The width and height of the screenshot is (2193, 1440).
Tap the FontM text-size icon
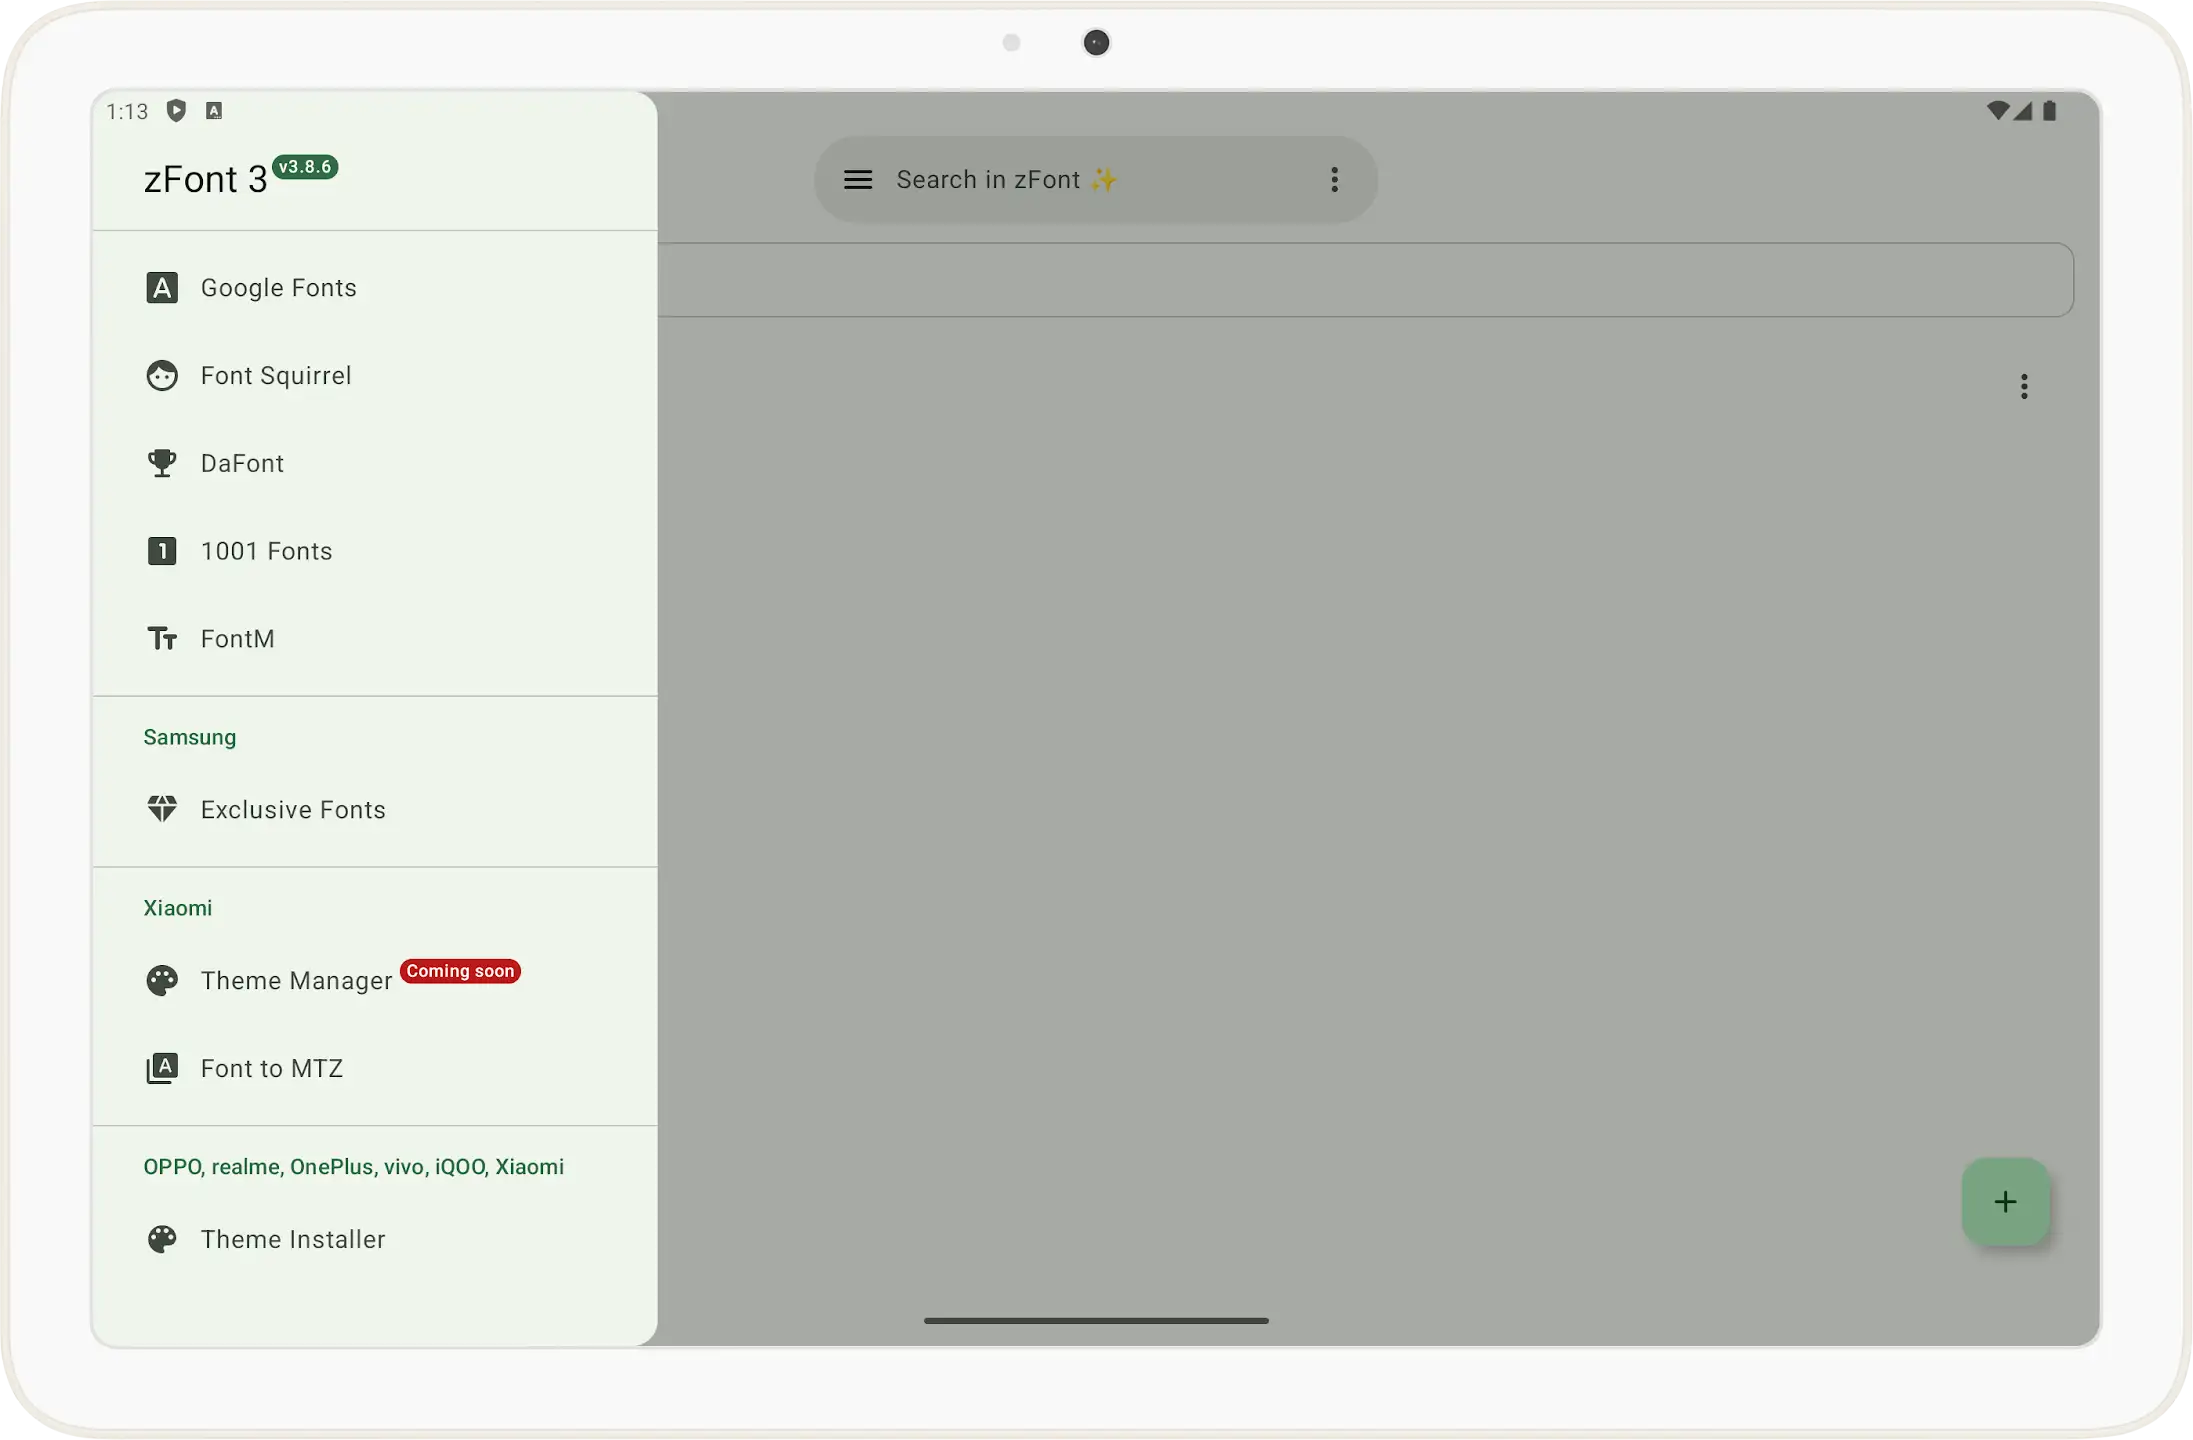coord(162,639)
